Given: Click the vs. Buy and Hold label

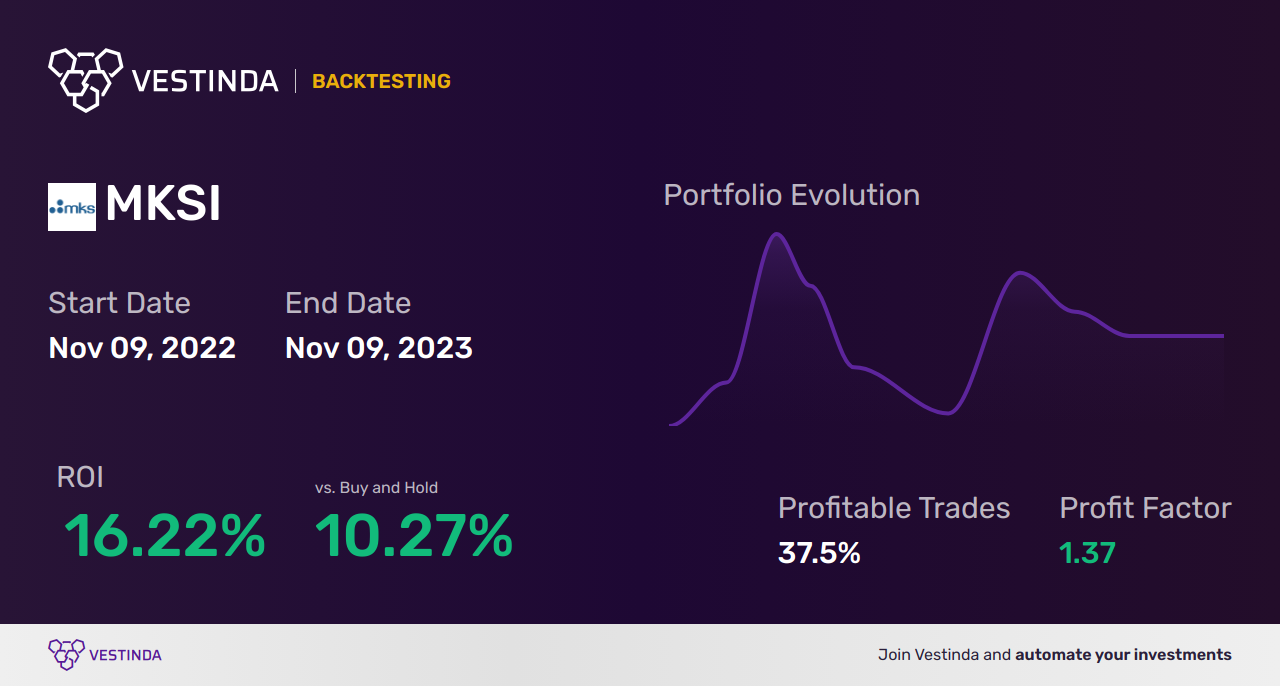Looking at the screenshot, I should 376,488.
